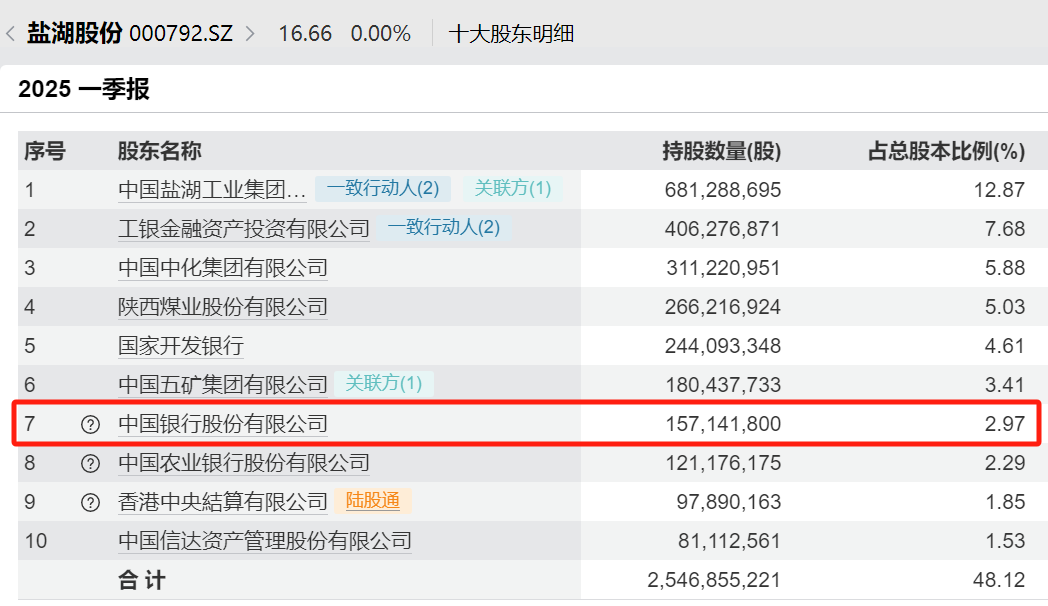Click 一致行动人(2) tag in row 1
The height and width of the screenshot is (606, 1048).
383,188
